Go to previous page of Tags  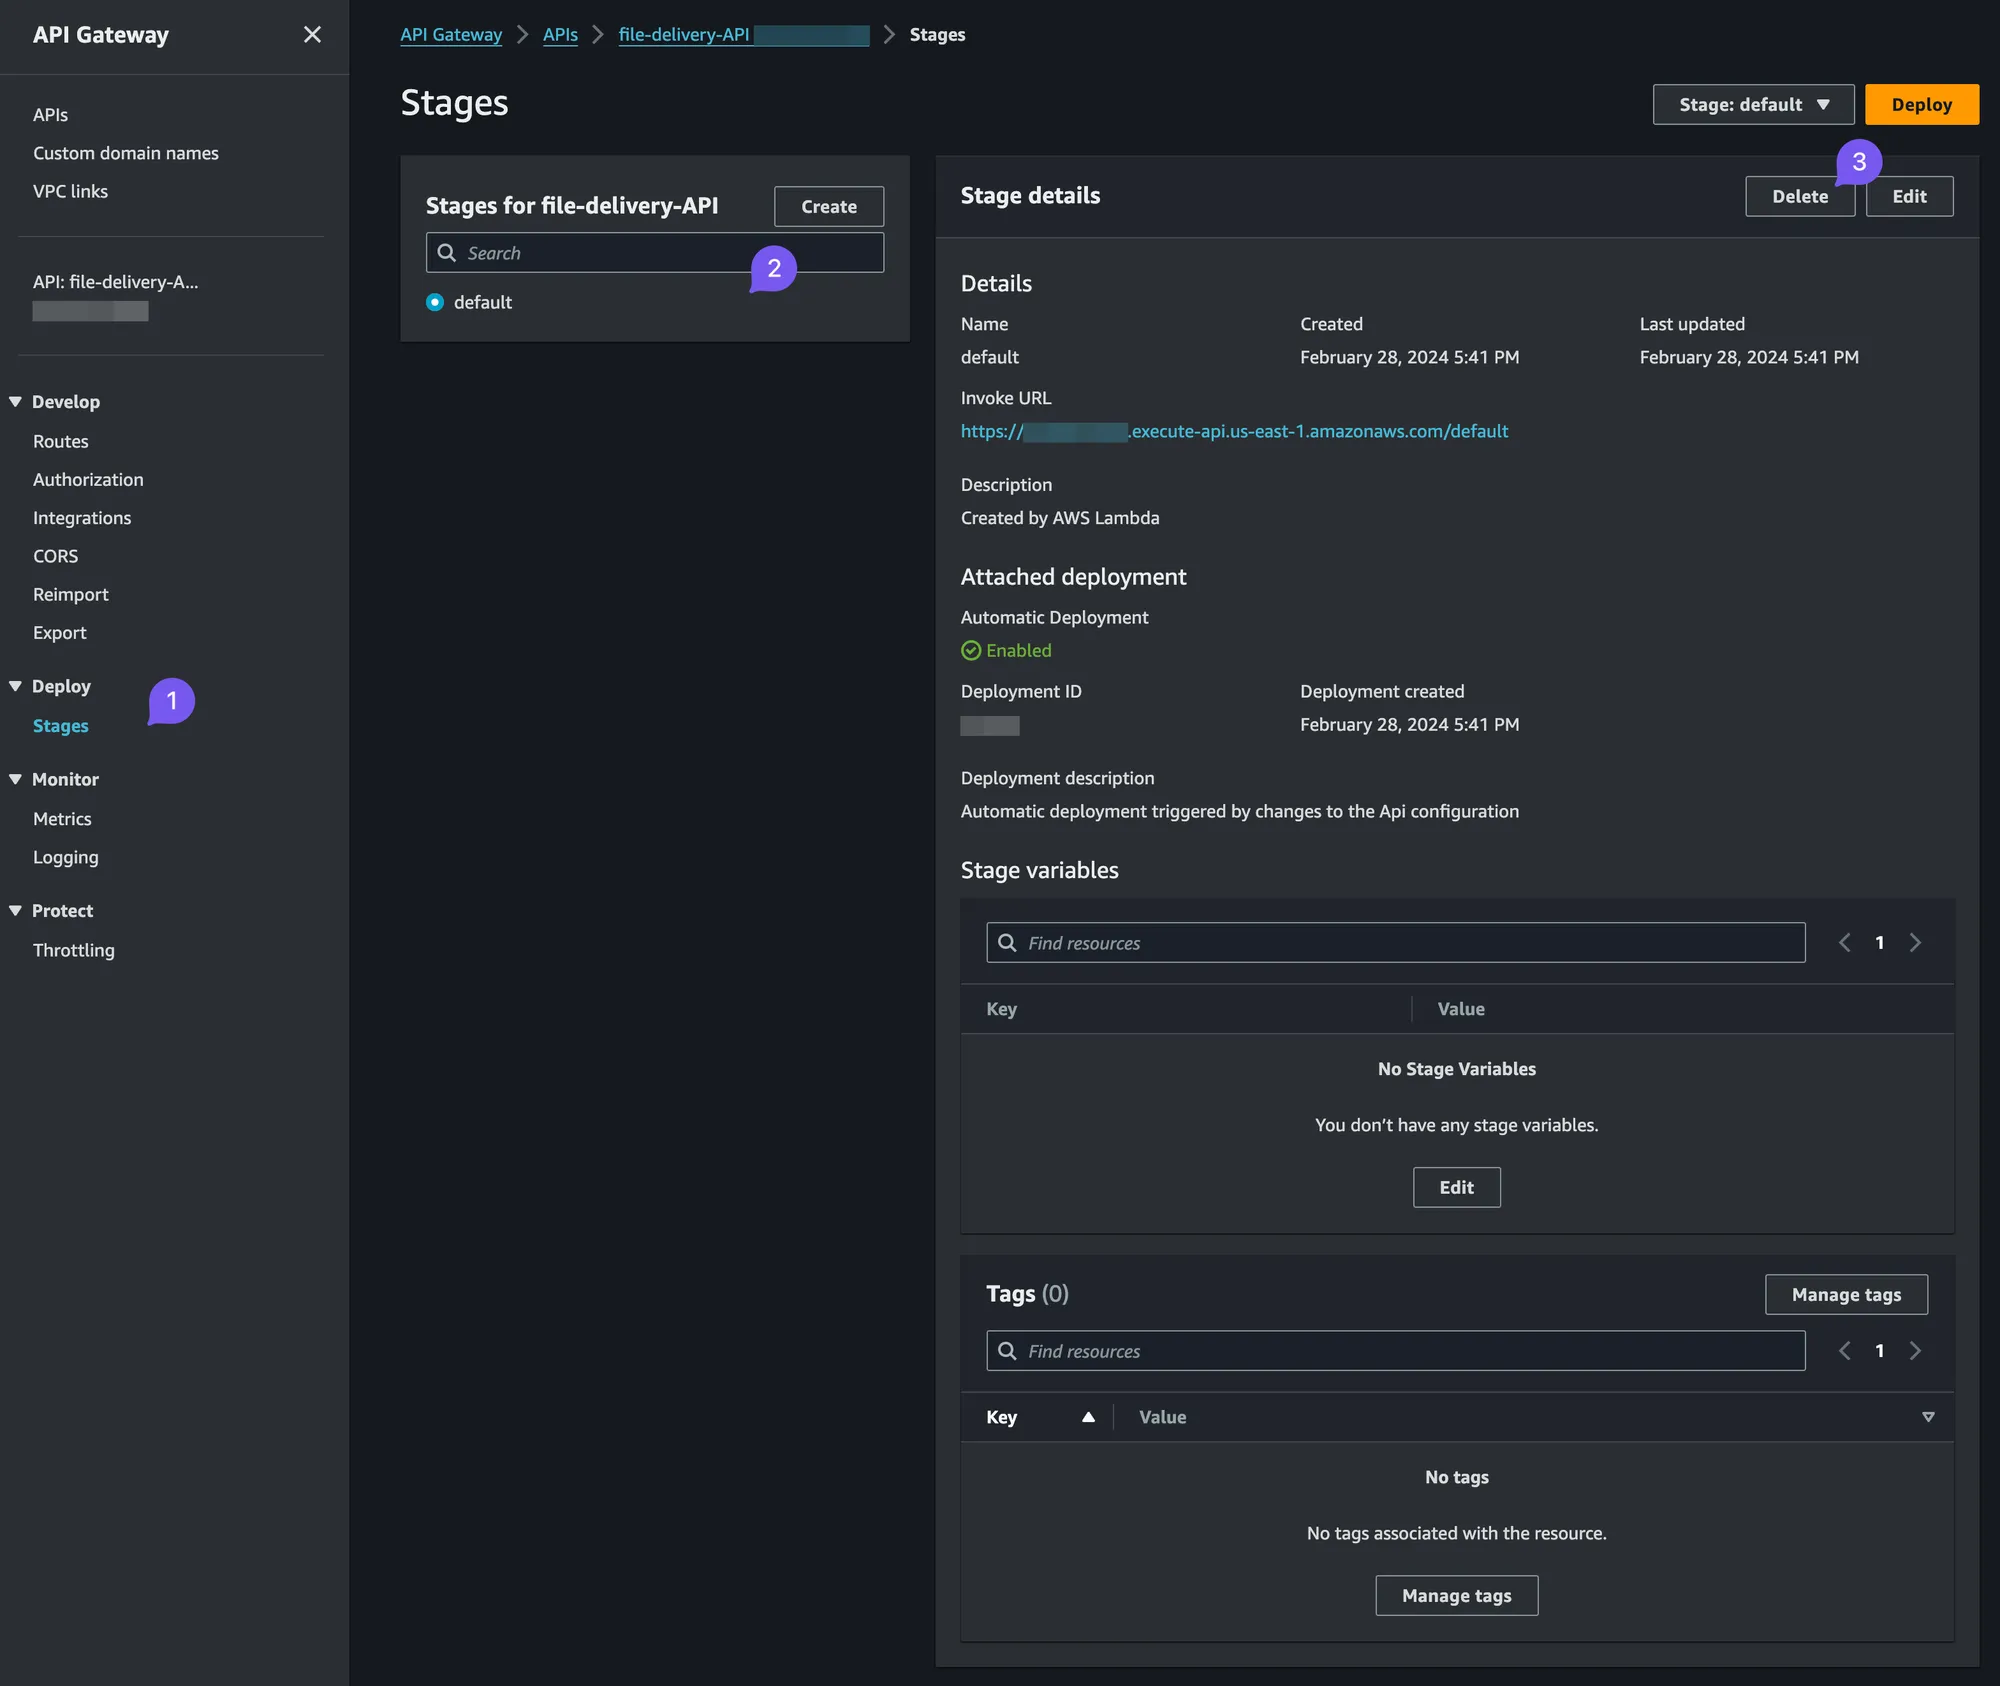(1844, 1351)
